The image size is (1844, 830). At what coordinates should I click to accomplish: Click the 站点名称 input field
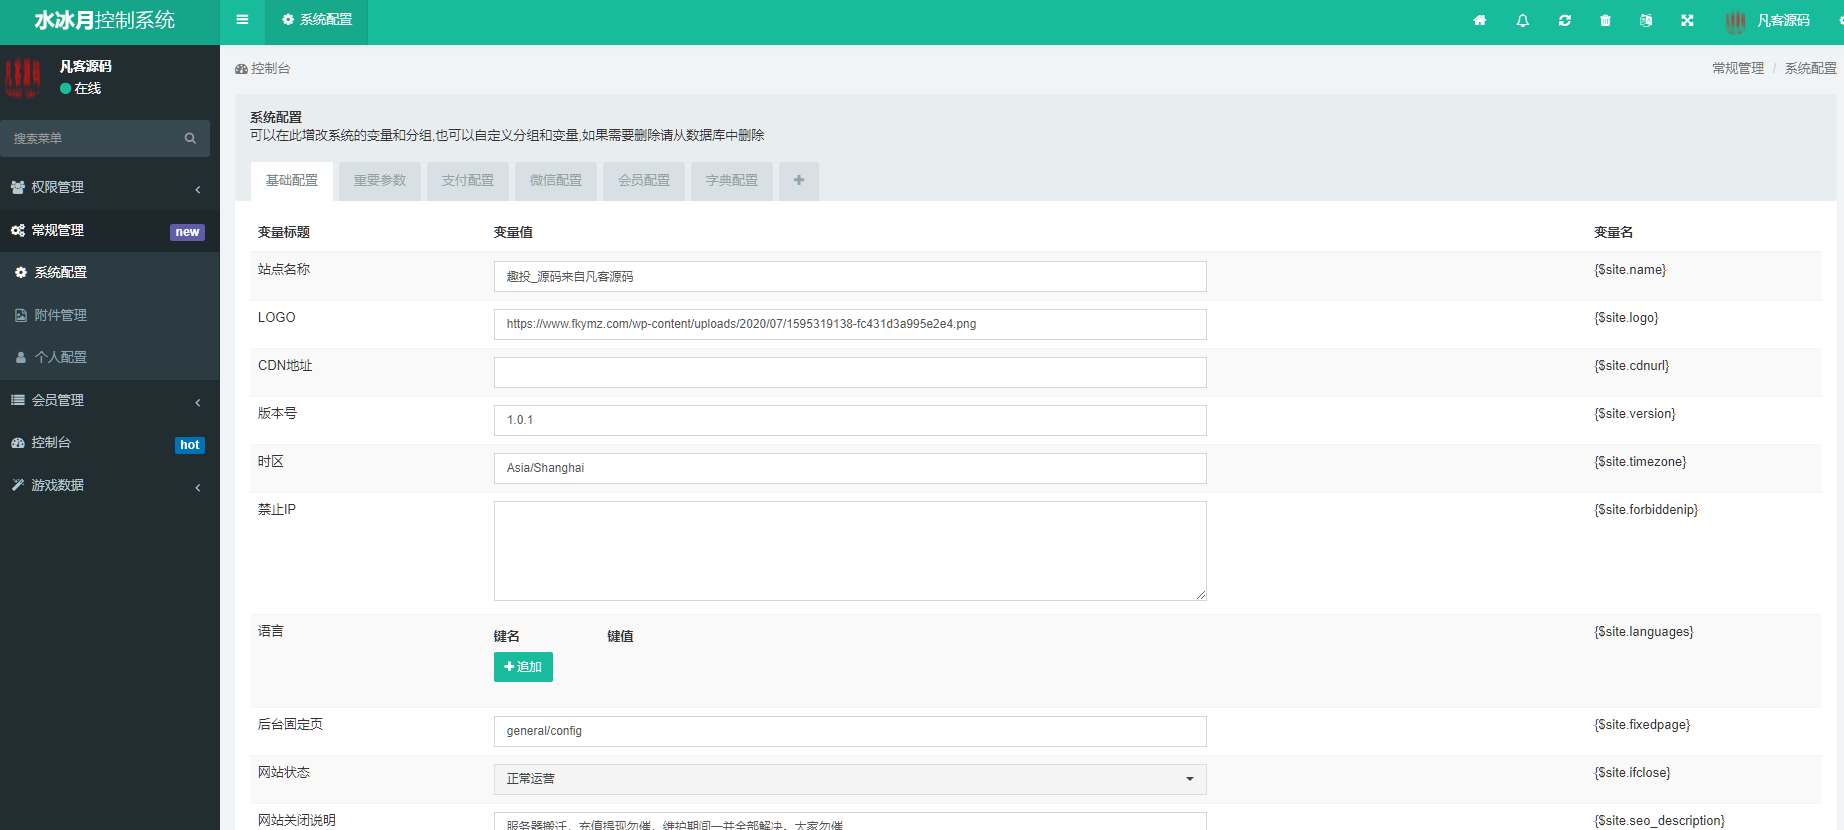(849, 277)
